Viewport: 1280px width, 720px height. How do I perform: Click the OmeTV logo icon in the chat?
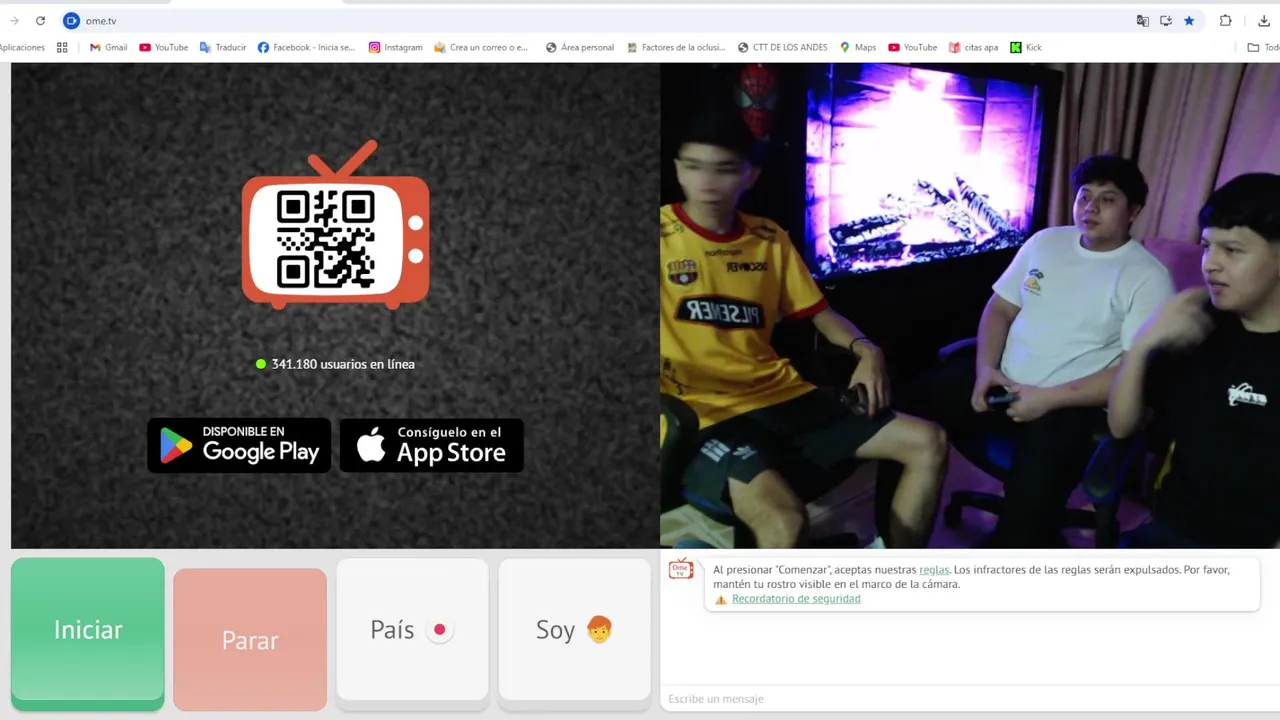[x=681, y=569]
